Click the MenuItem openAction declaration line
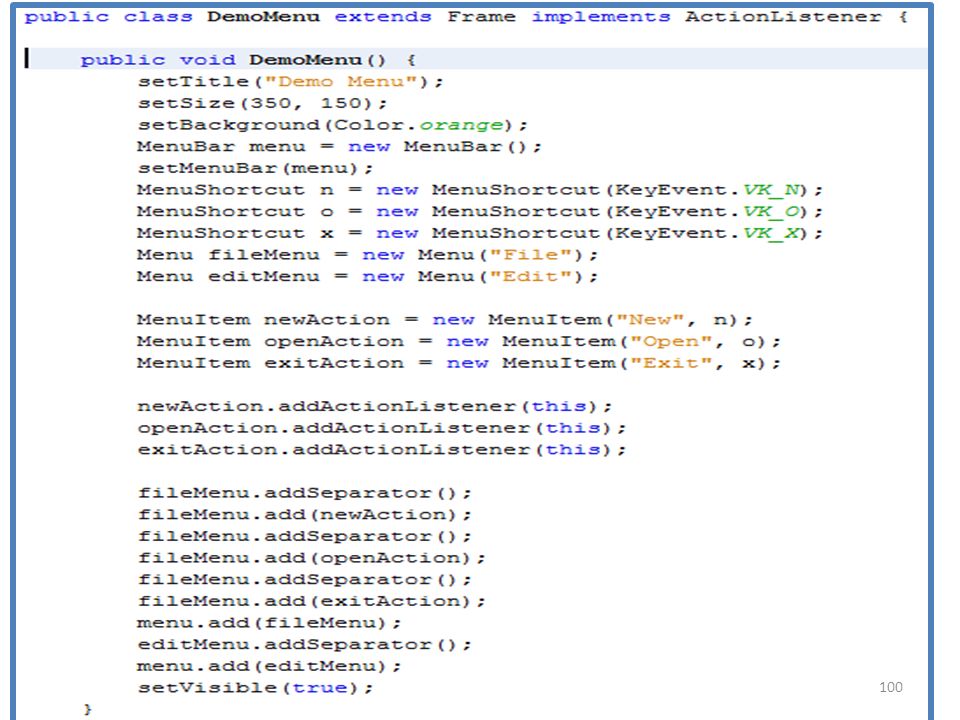960x720 pixels. click(459, 342)
